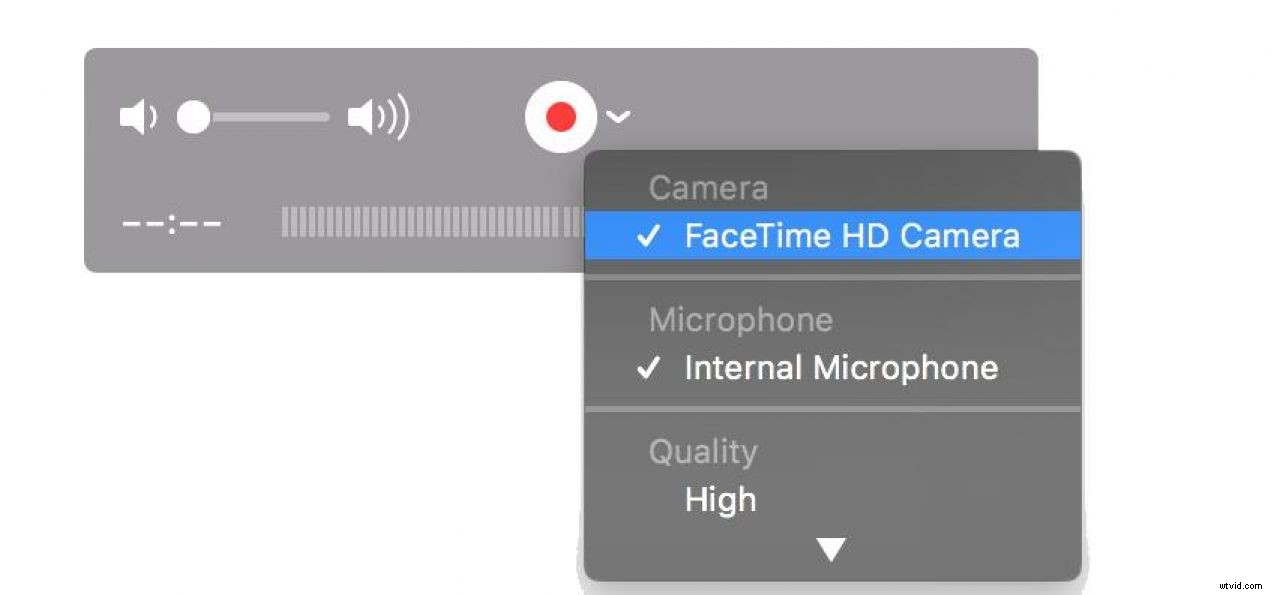The image size is (1280, 595).
Task: Click the Quality section label
Action: coord(702,452)
